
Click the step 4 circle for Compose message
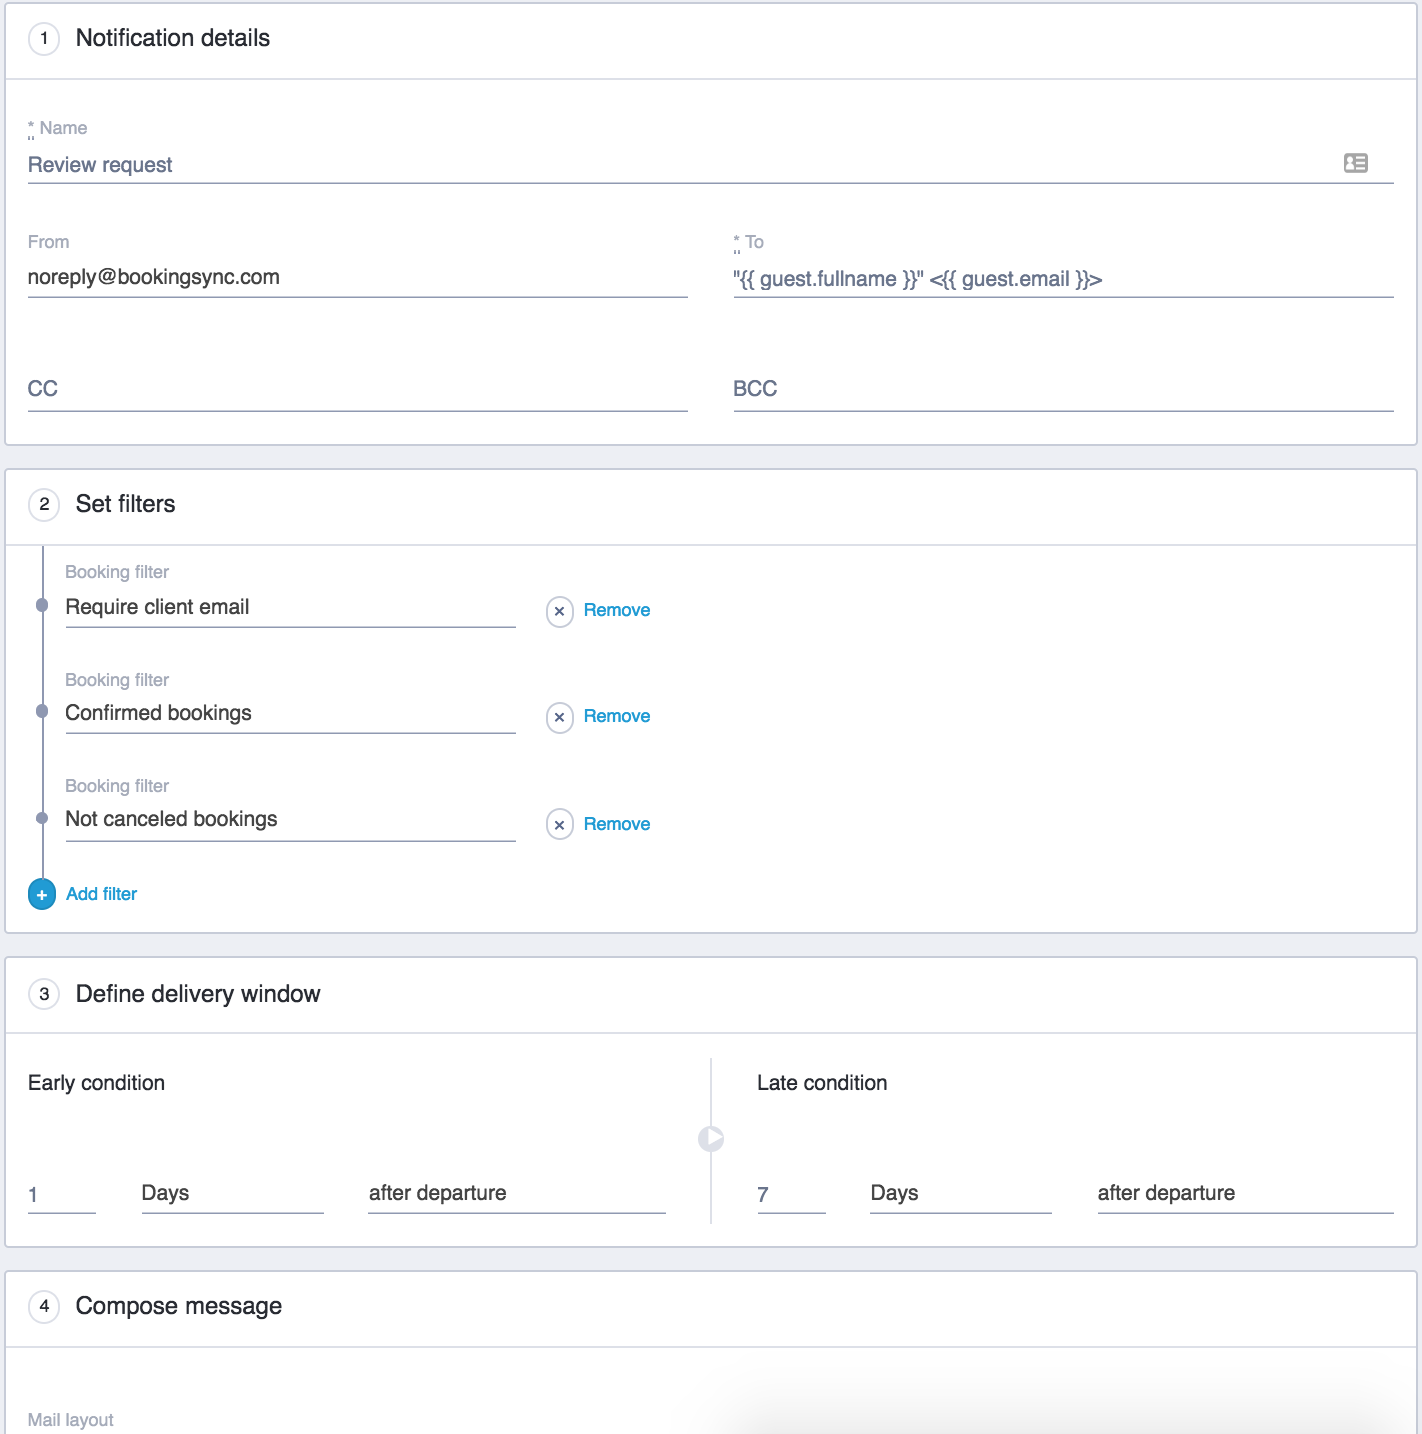pos(44,1306)
